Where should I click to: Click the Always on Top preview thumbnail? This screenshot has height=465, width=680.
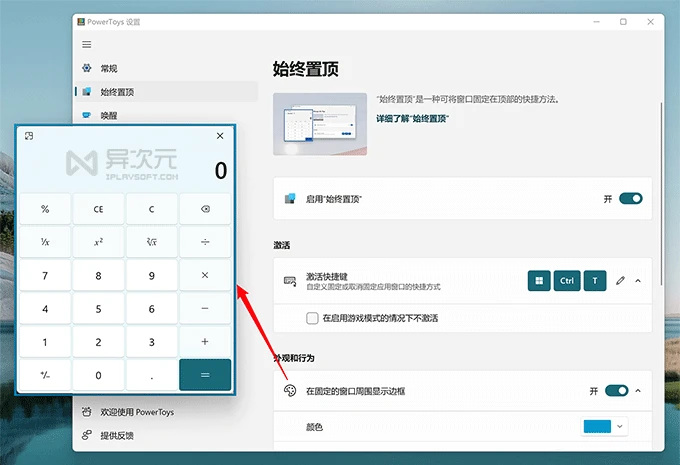(x=320, y=124)
